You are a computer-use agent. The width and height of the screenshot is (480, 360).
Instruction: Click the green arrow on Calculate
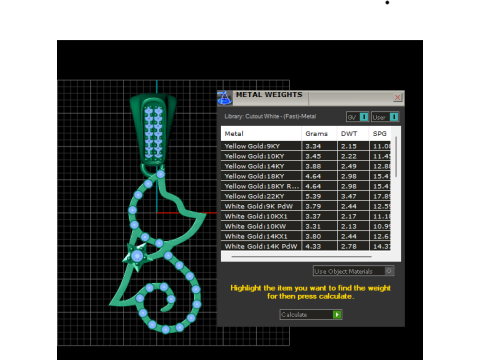[x=337, y=315]
